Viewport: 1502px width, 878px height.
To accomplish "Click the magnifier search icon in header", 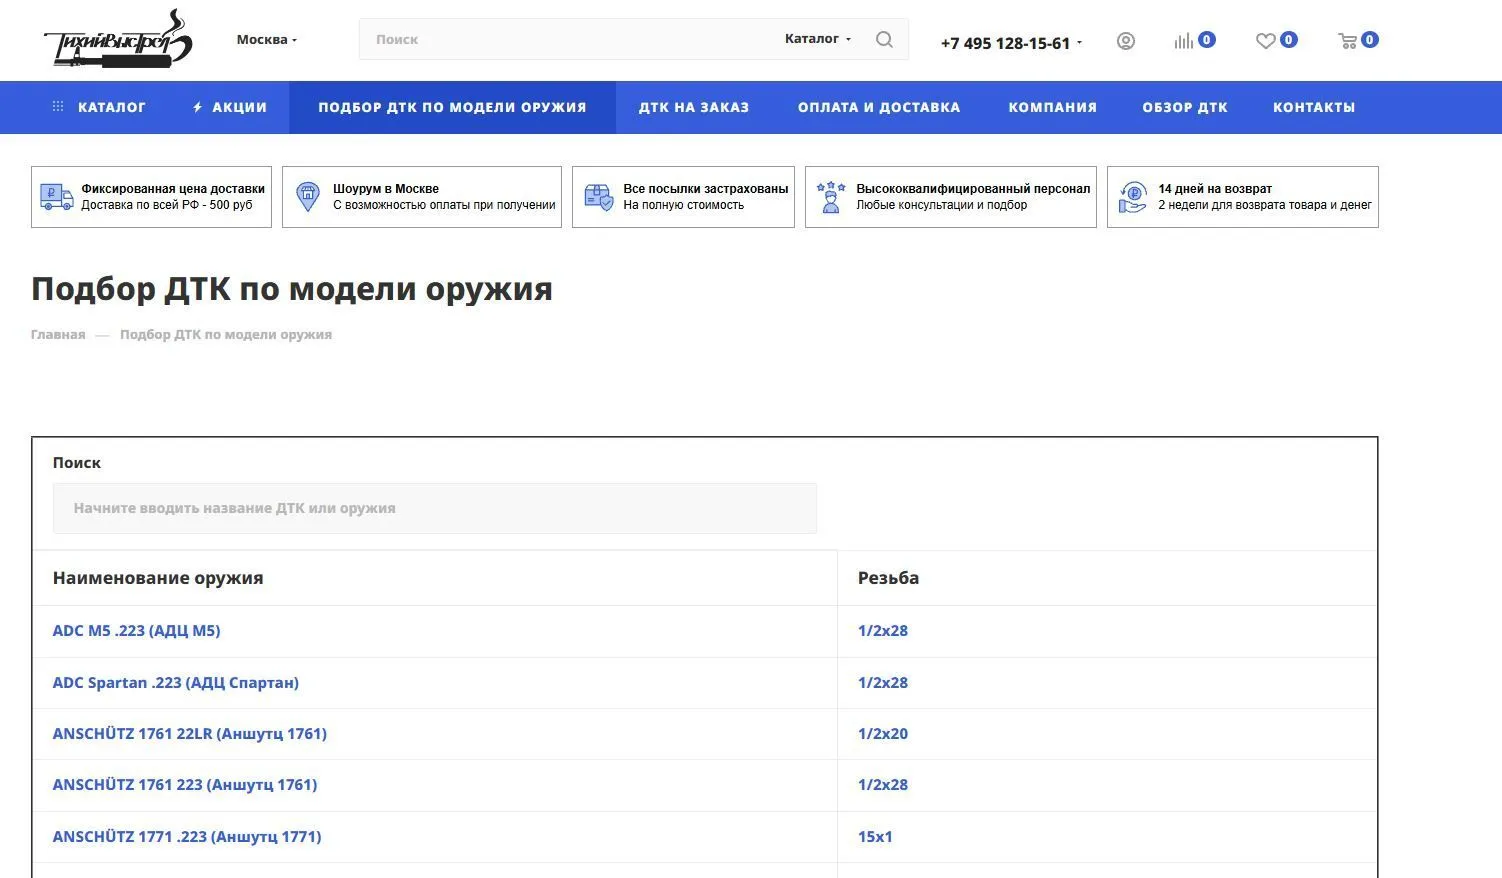I will 884,40.
